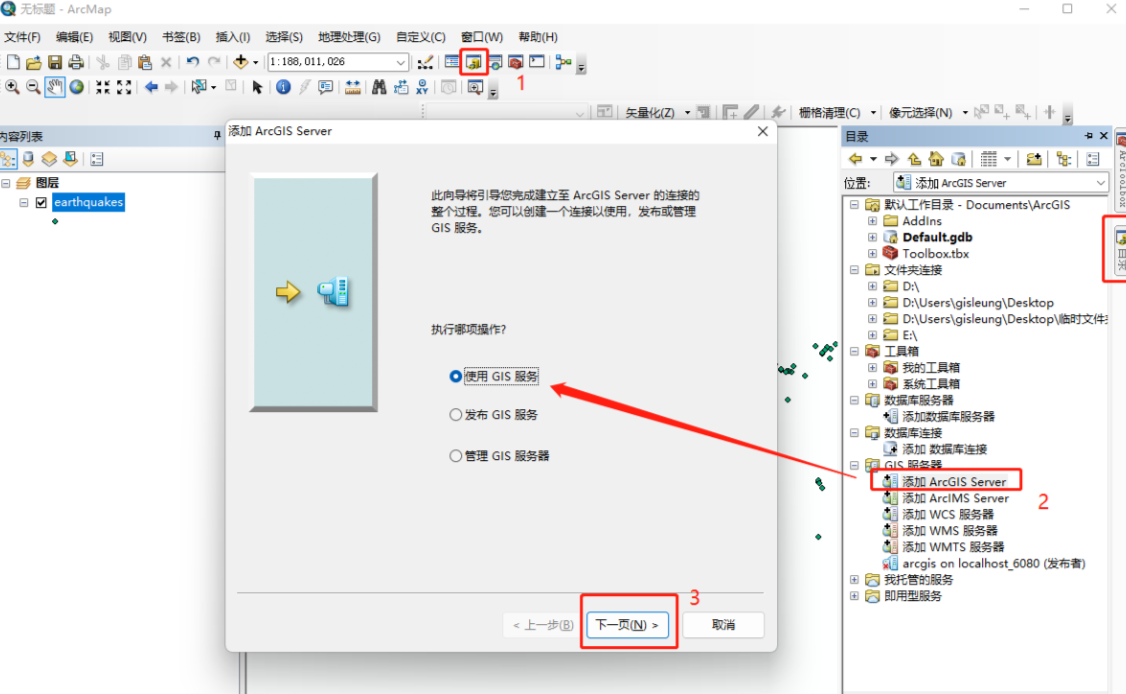The width and height of the screenshot is (1126, 694).
Task: Open a map document with the Open icon
Action: (x=33, y=63)
